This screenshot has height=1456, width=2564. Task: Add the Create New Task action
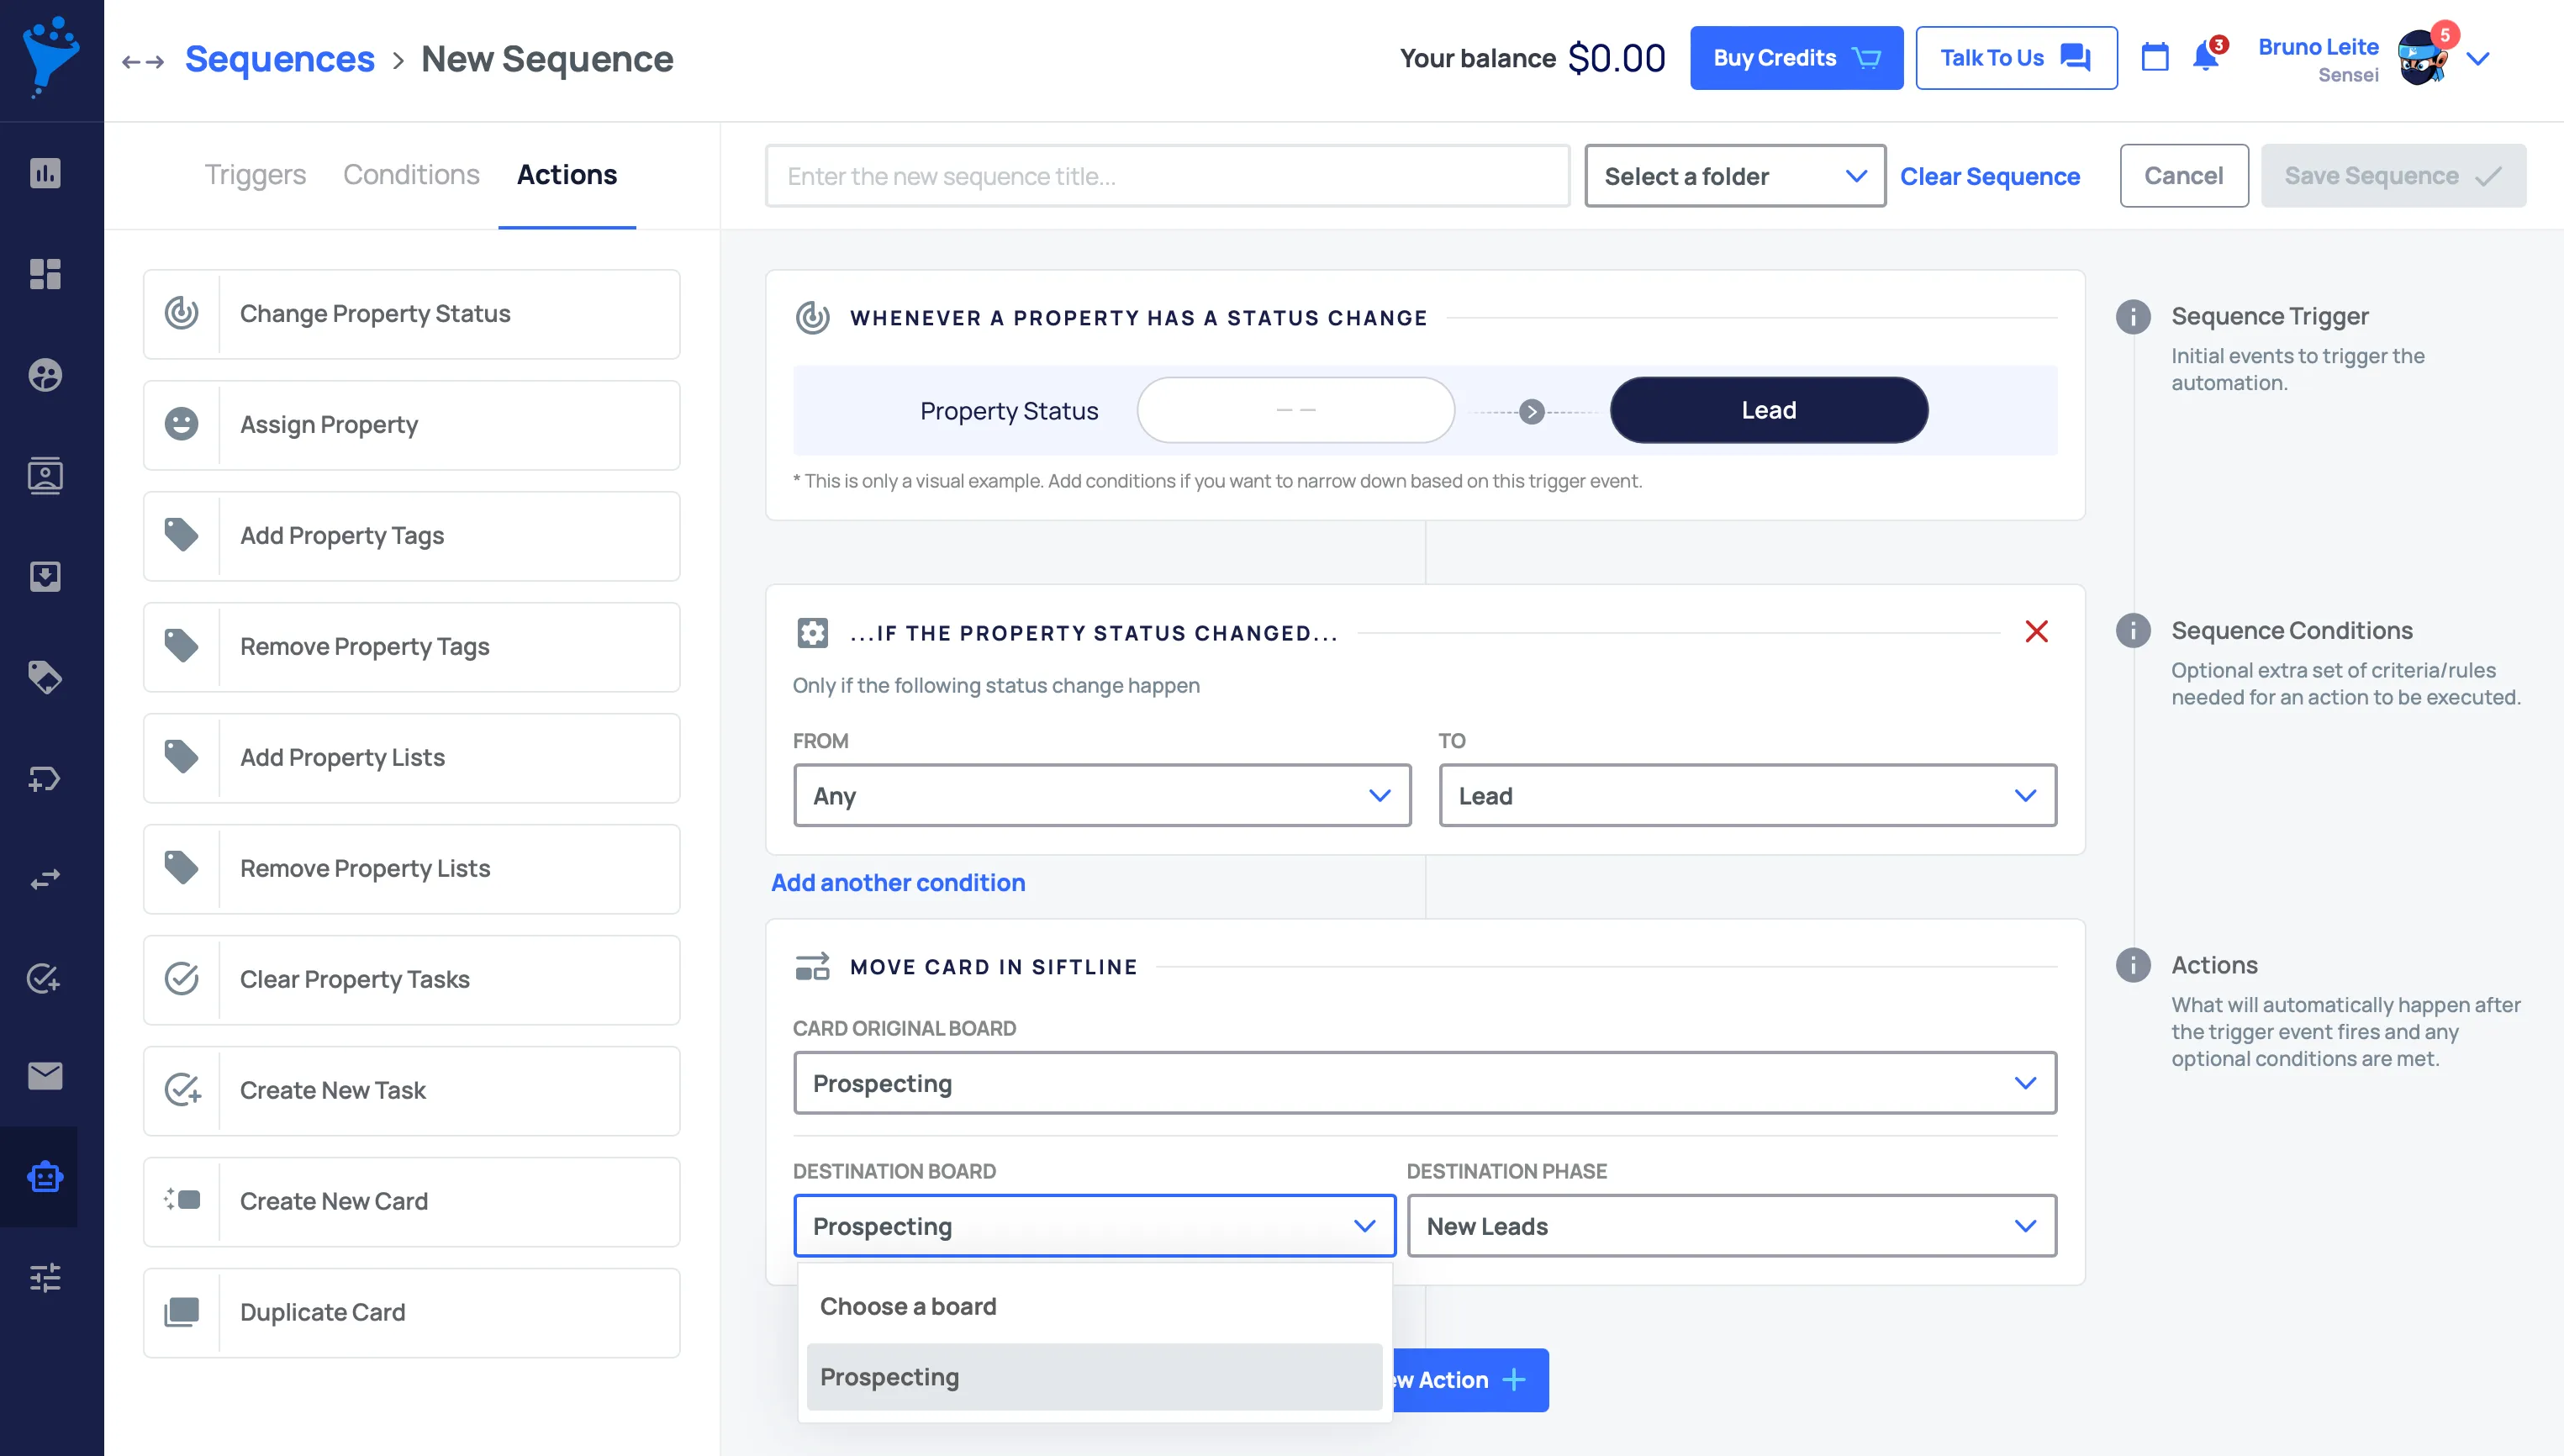click(x=411, y=1090)
